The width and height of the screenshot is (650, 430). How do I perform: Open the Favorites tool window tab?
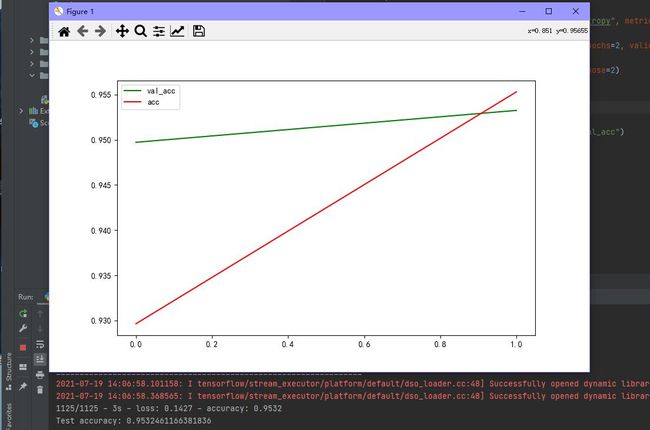click(9, 416)
